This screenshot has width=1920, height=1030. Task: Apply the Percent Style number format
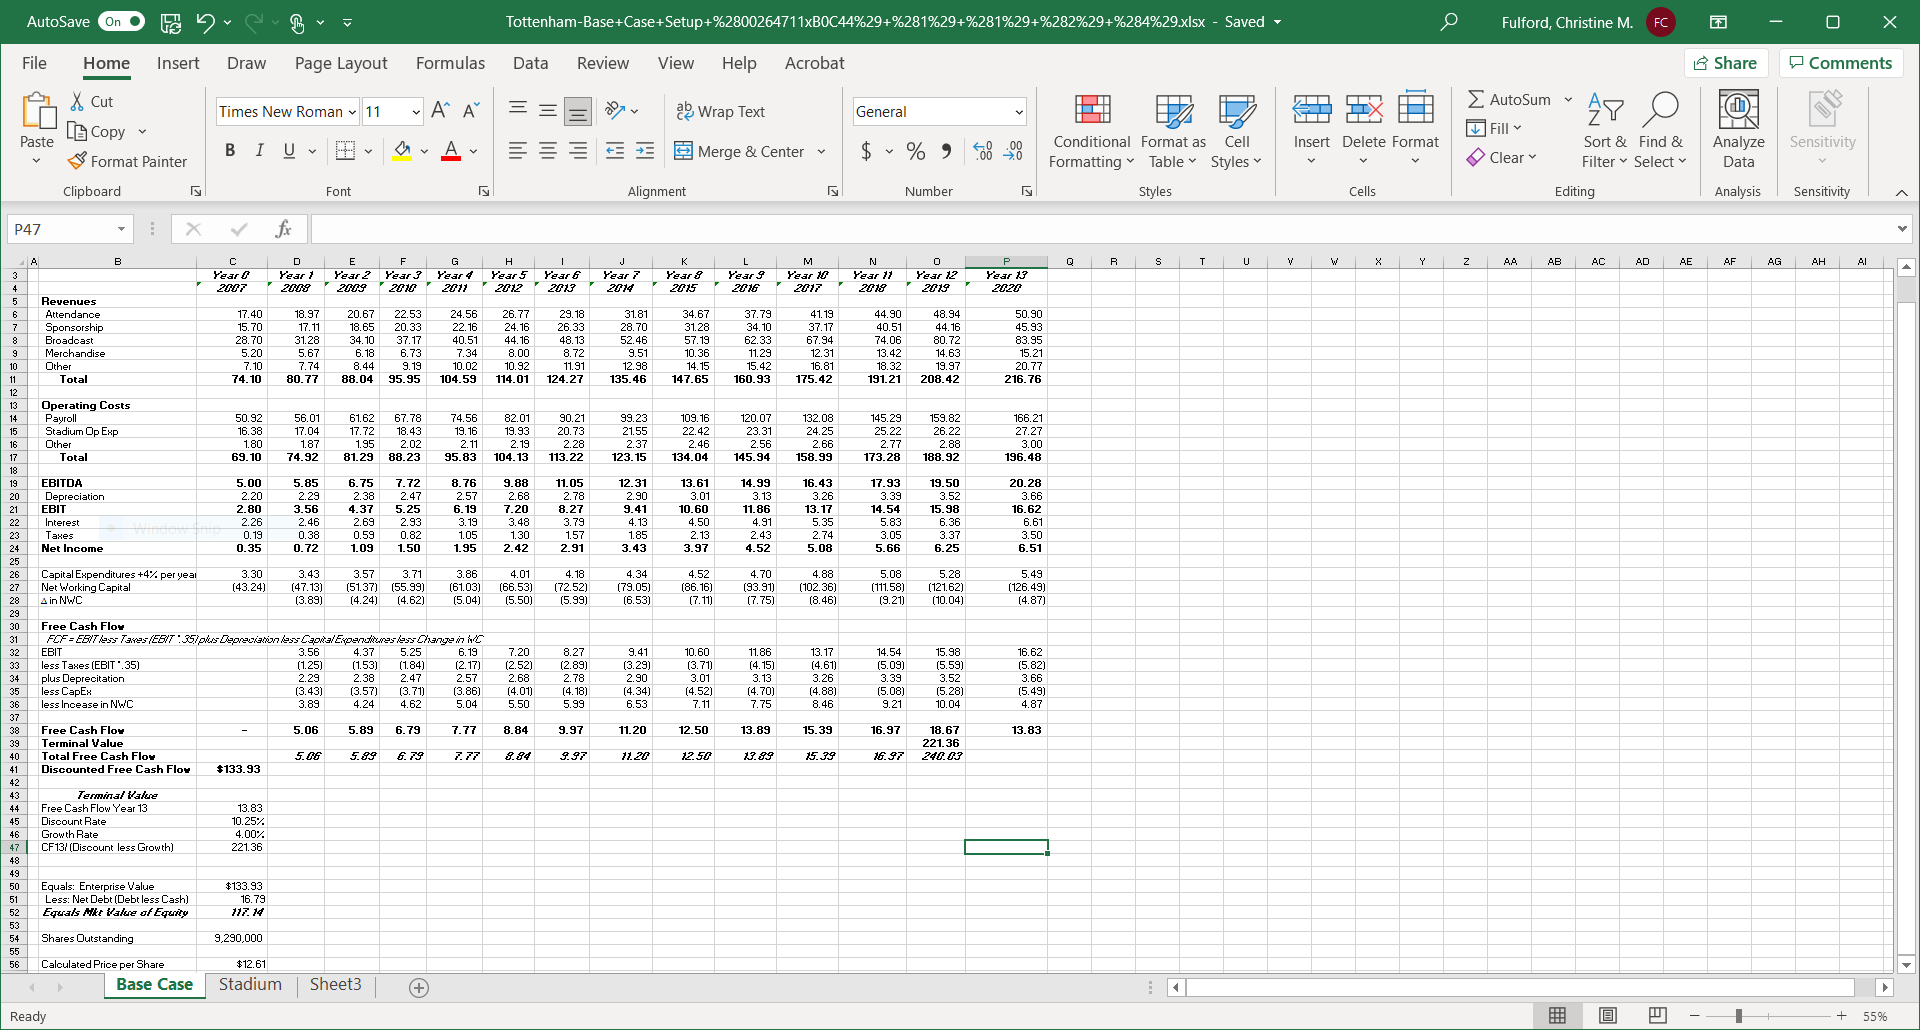tap(915, 151)
